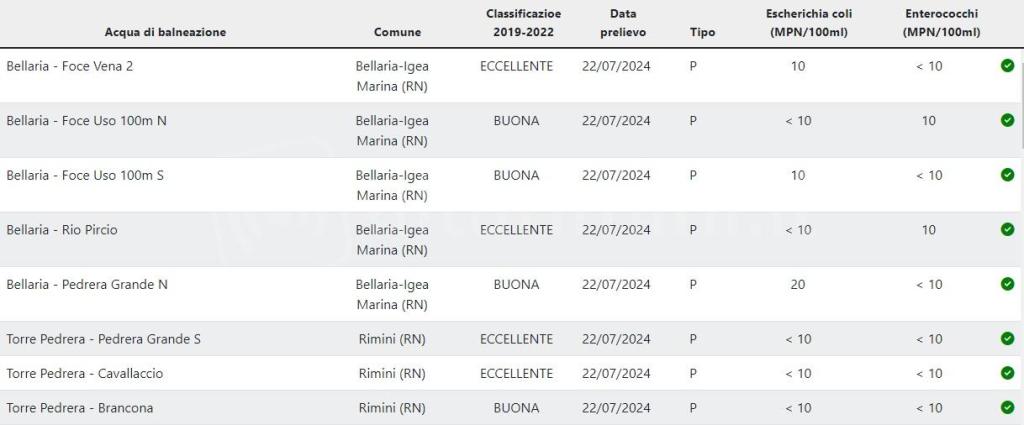This screenshot has width=1024, height=425.
Task: Click green check icon for Pedrera Grande S
Action: [x=1007, y=339]
